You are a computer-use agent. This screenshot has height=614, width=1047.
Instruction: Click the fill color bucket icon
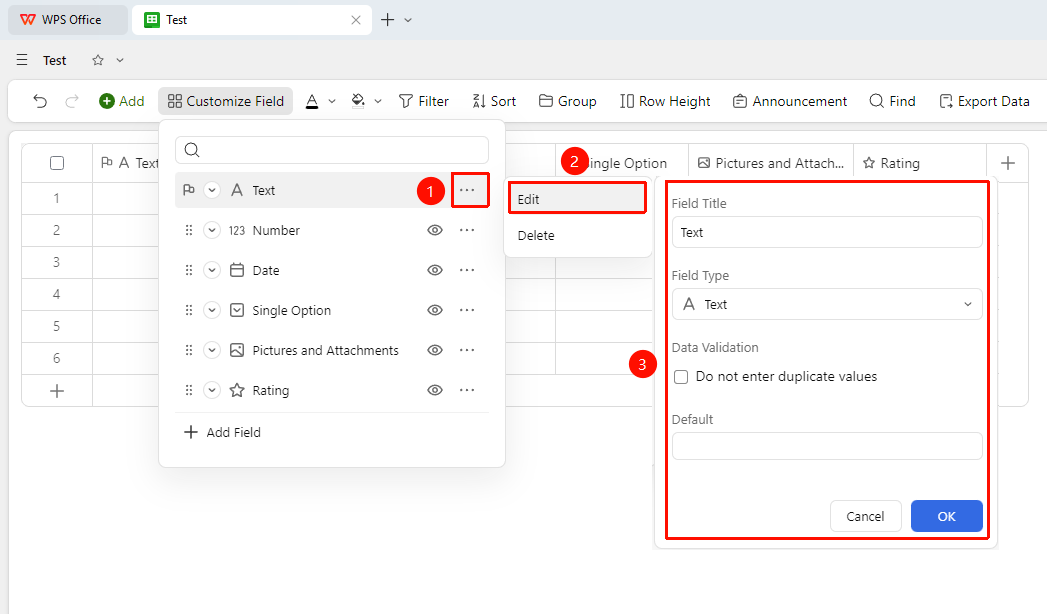pos(359,101)
